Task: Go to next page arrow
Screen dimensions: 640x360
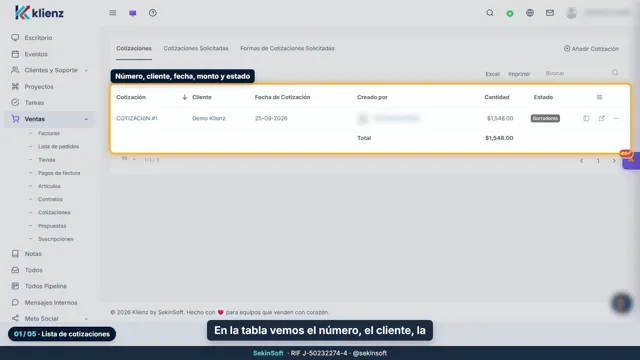Action: pyautogui.click(x=614, y=161)
